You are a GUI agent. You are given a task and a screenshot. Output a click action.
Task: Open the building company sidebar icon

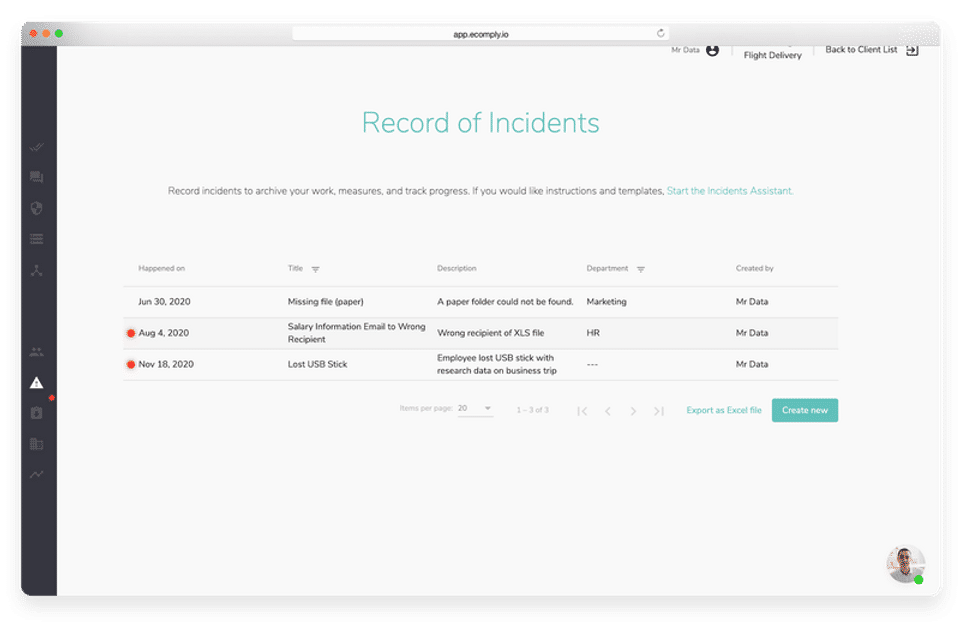click(37, 444)
